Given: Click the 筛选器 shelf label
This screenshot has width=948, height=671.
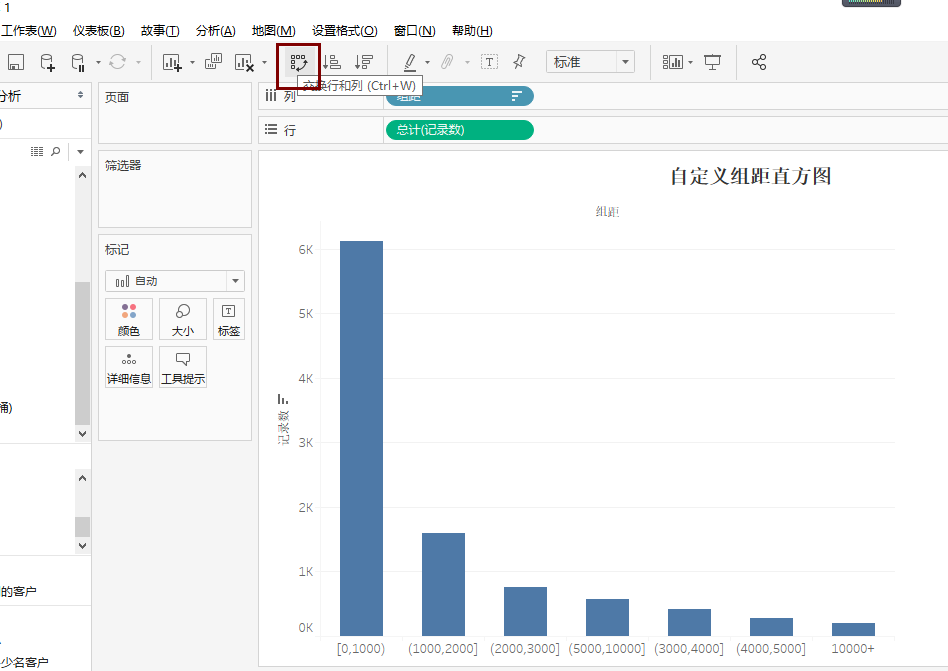Looking at the screenshot, I should tap(123, 165).
